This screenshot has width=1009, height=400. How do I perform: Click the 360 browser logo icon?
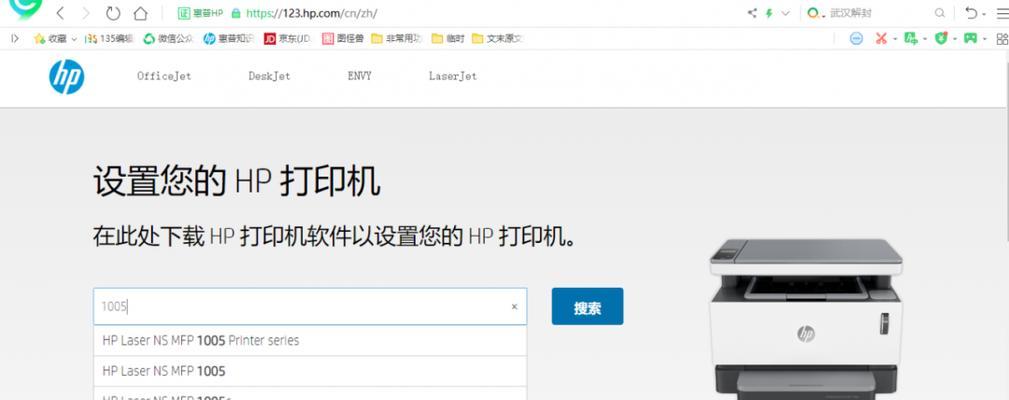click(x=26, y=8)
